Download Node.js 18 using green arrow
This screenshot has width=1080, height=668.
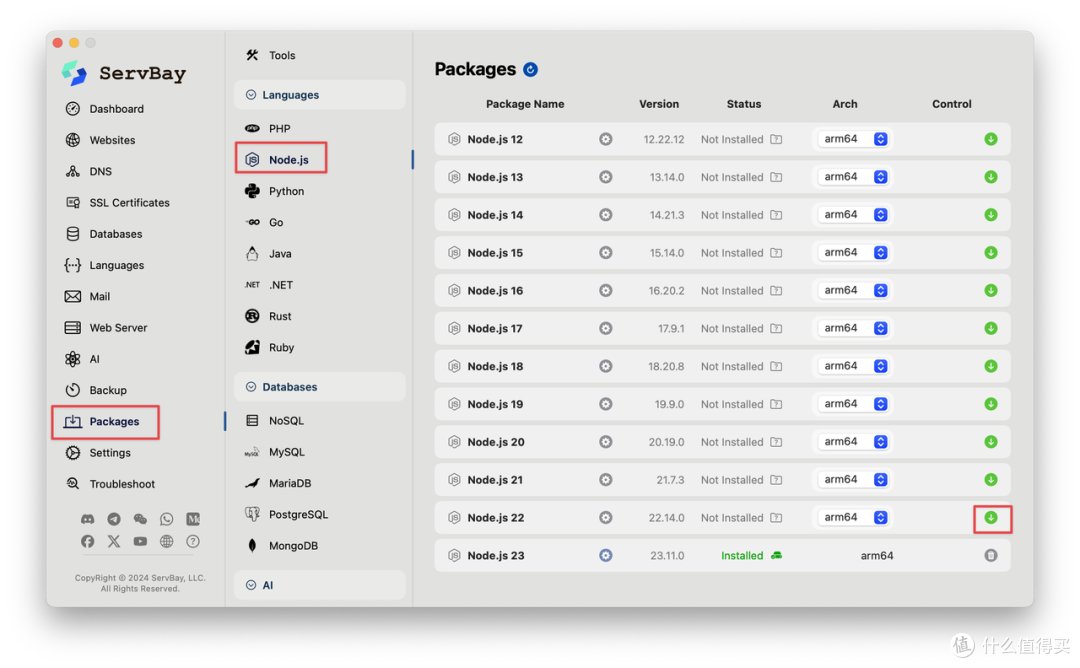[991, 367]
